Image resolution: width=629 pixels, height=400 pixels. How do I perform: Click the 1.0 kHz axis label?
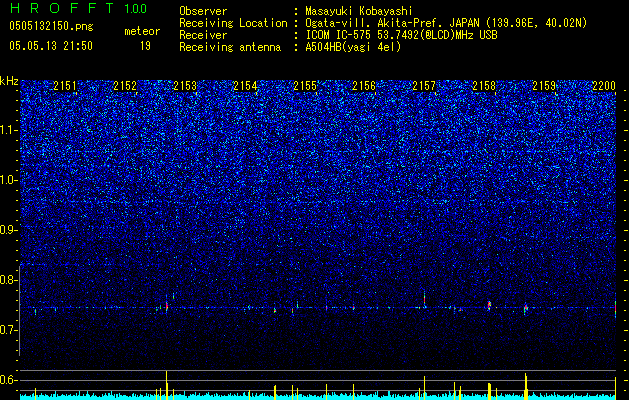pos(9,180)
